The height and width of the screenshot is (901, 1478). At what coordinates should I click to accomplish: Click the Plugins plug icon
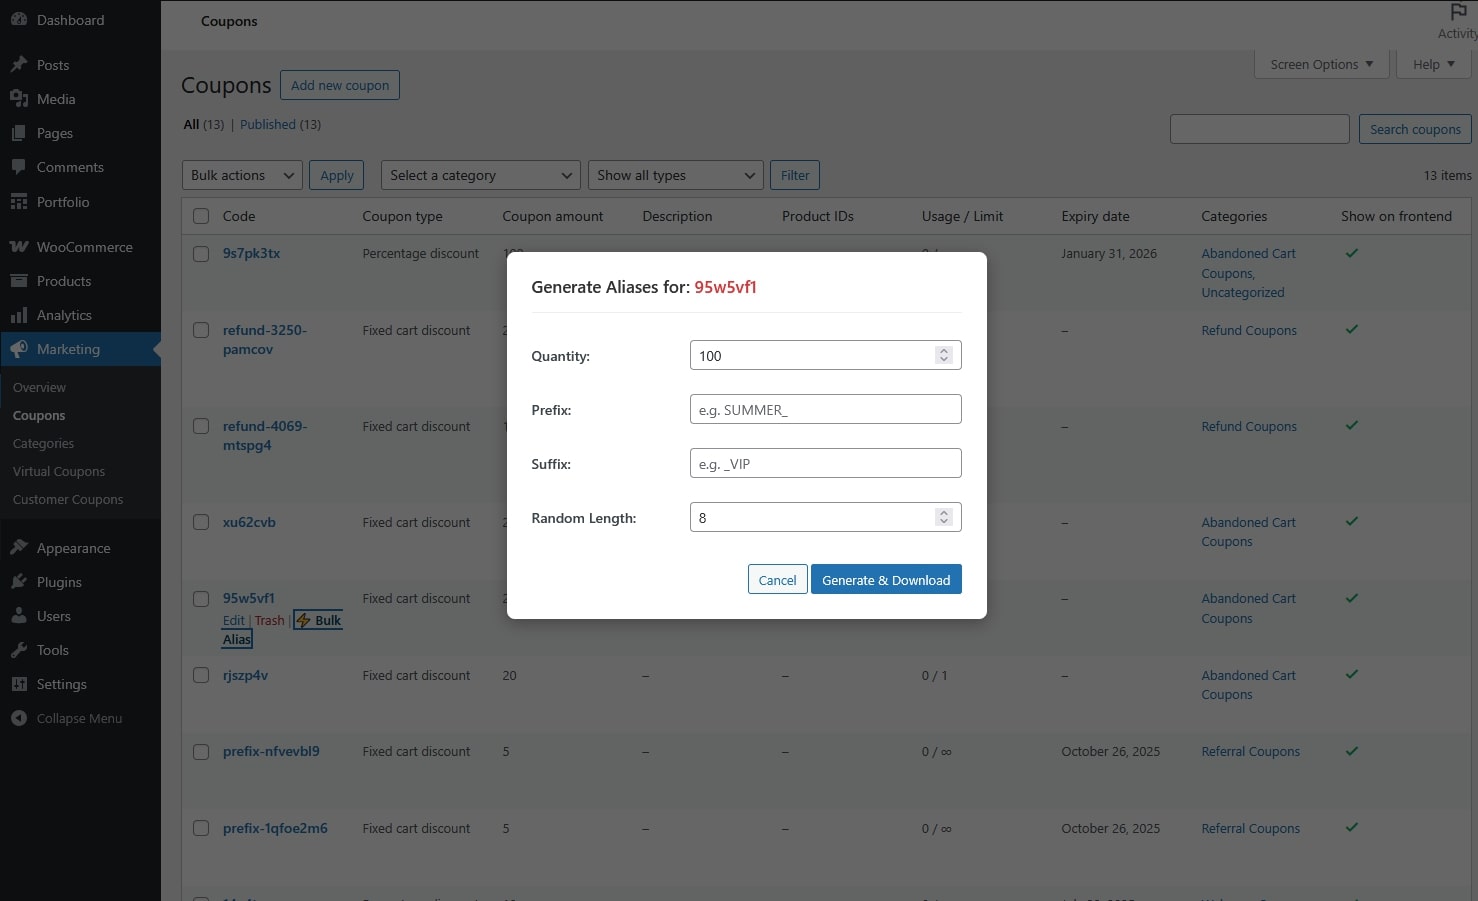pyautogui.click(x=19, y=582)
